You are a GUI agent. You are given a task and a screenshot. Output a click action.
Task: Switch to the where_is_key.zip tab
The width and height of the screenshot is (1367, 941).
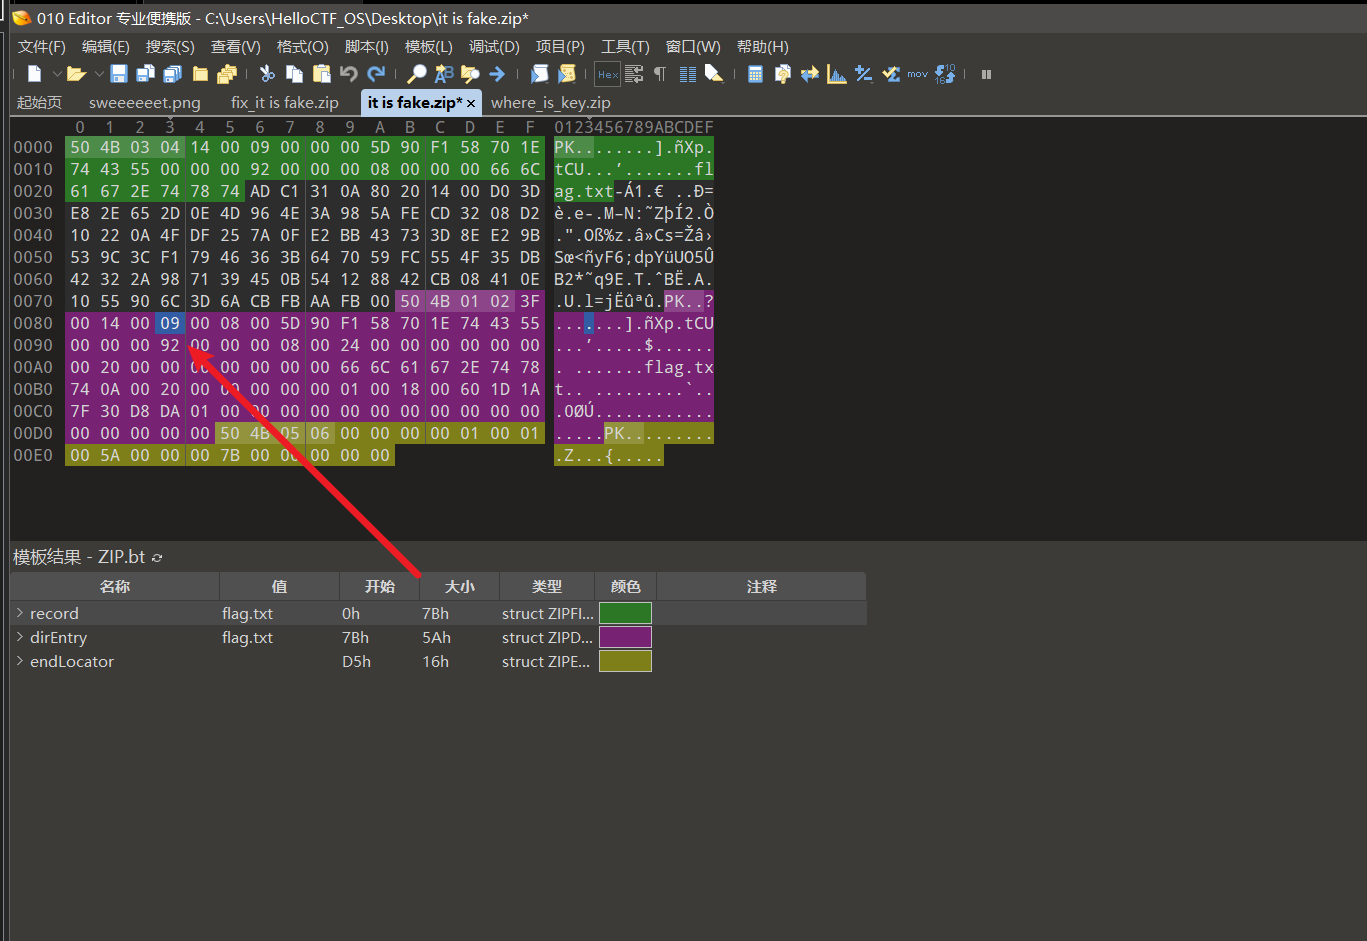coord(551,102)
